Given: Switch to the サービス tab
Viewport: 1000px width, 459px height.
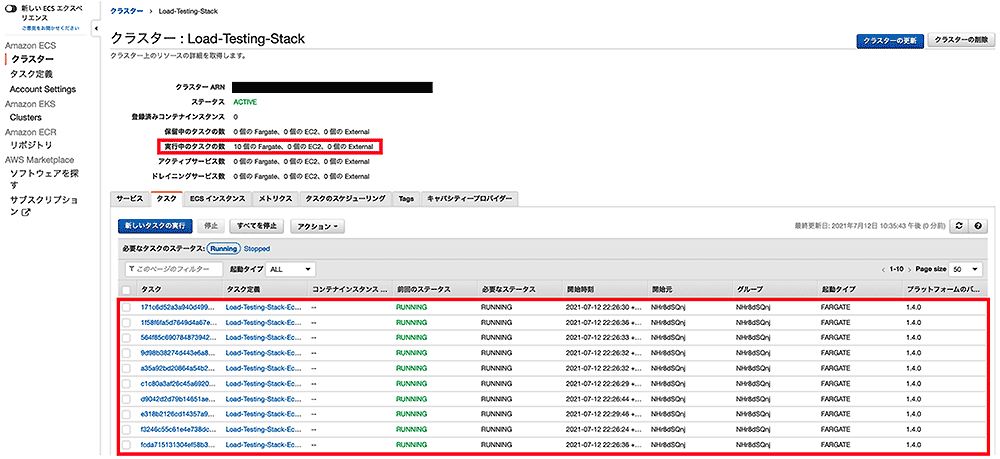Looking at the screenshot, I should coord(129,199).
